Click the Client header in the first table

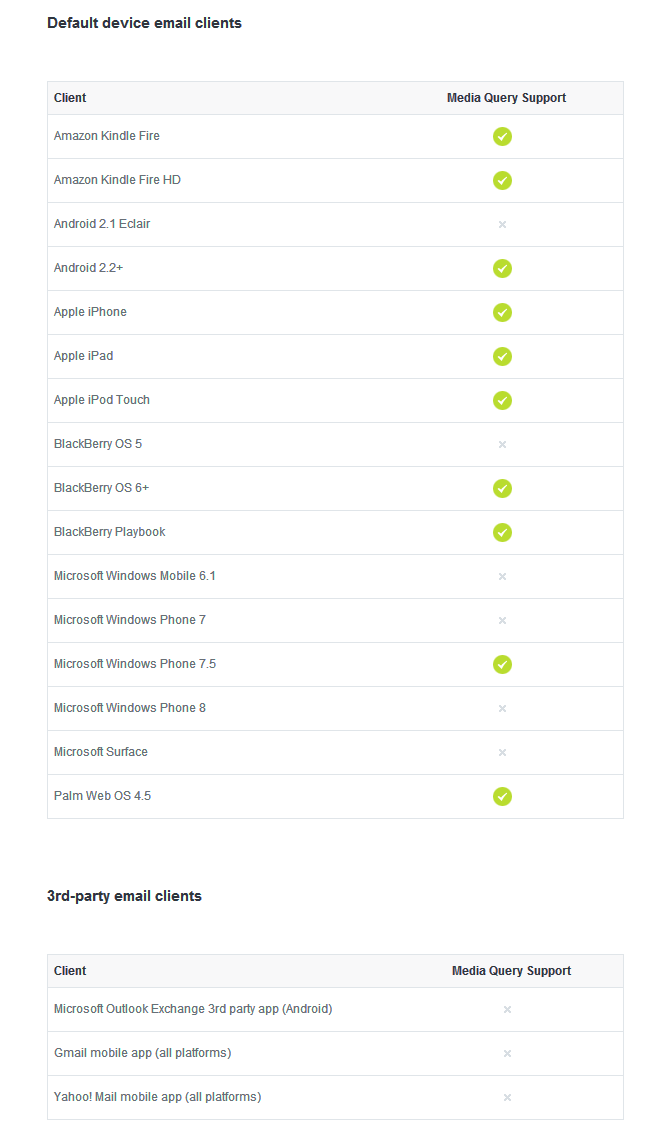coord(70,98)
